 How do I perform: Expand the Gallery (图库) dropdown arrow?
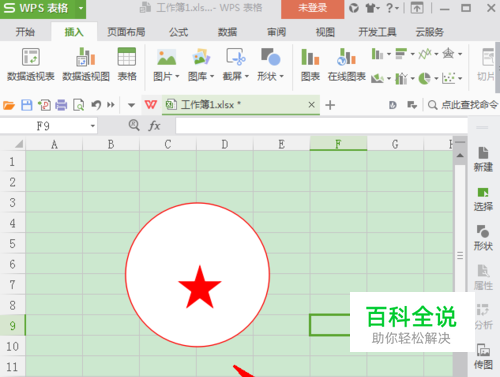coord(212,76)
